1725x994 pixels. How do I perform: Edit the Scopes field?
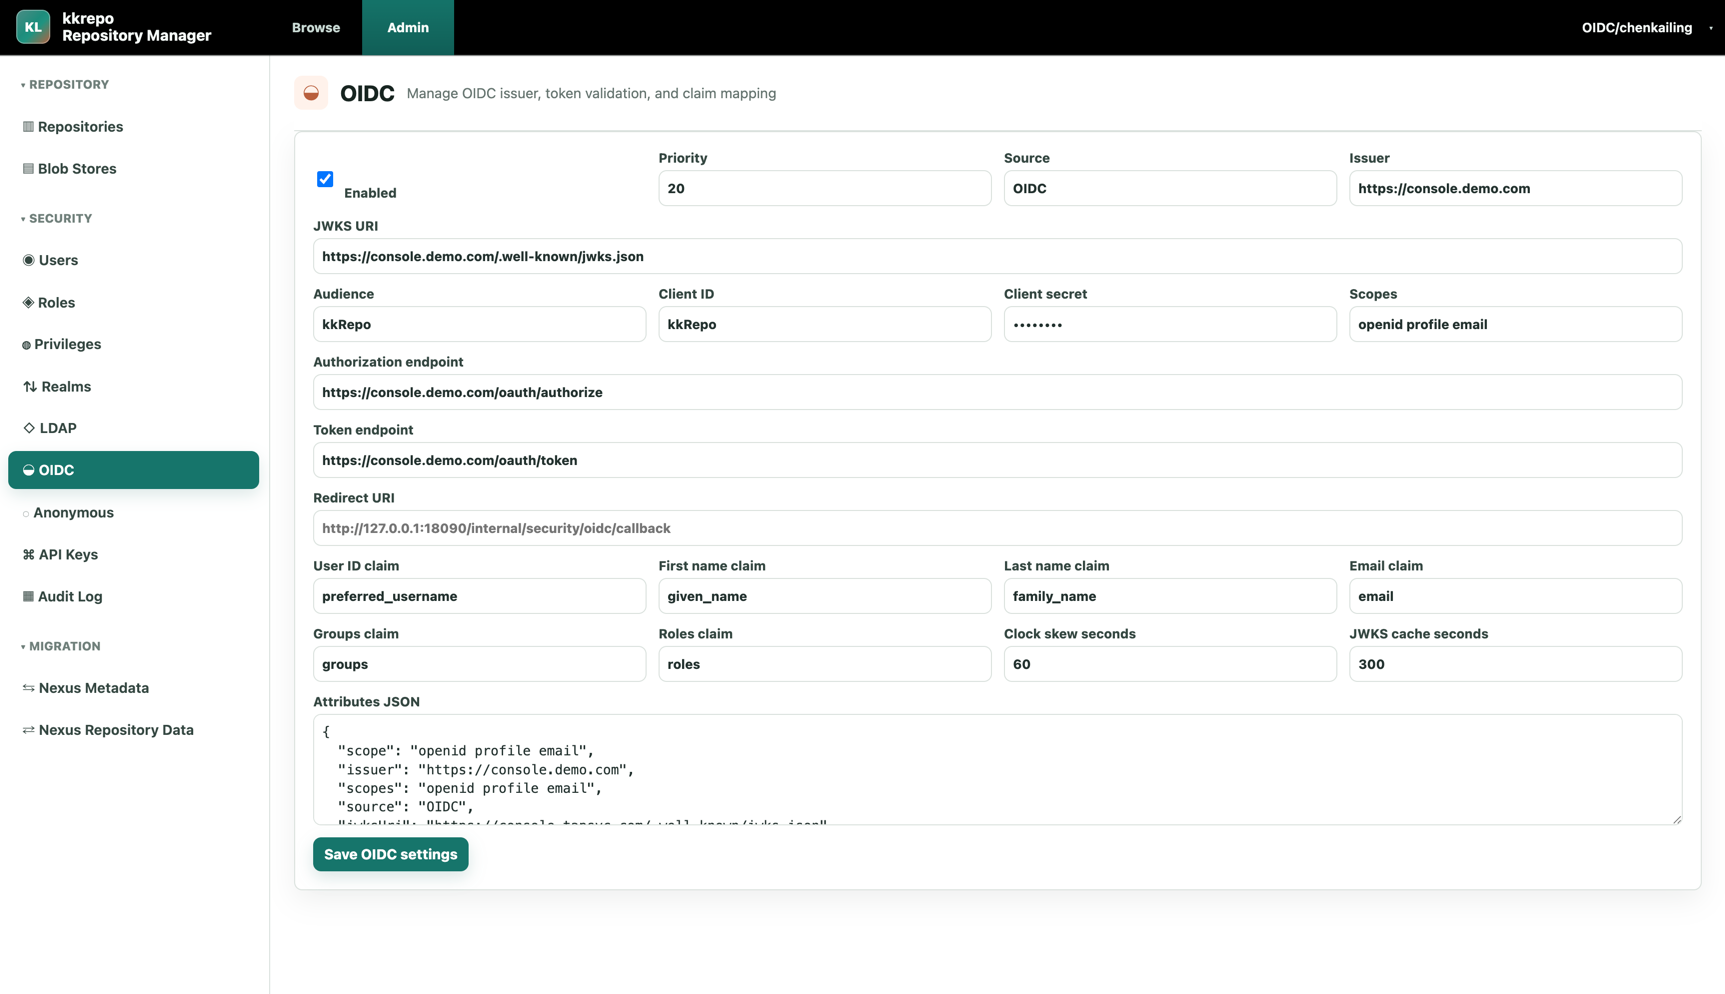1515,324
